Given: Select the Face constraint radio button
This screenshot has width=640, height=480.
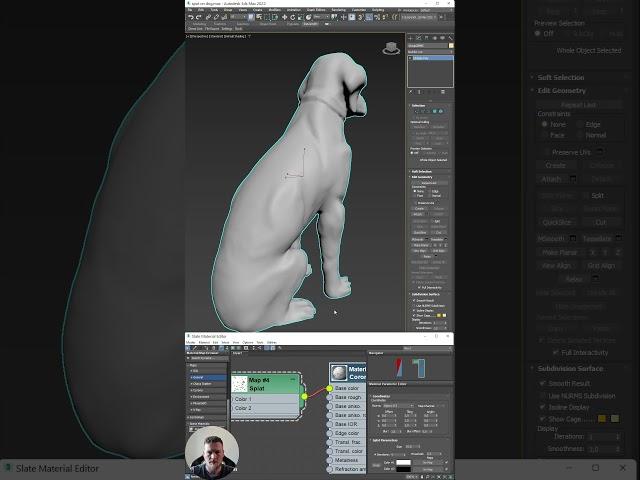Looking at the screenshot, I should [x=415, y=196].
